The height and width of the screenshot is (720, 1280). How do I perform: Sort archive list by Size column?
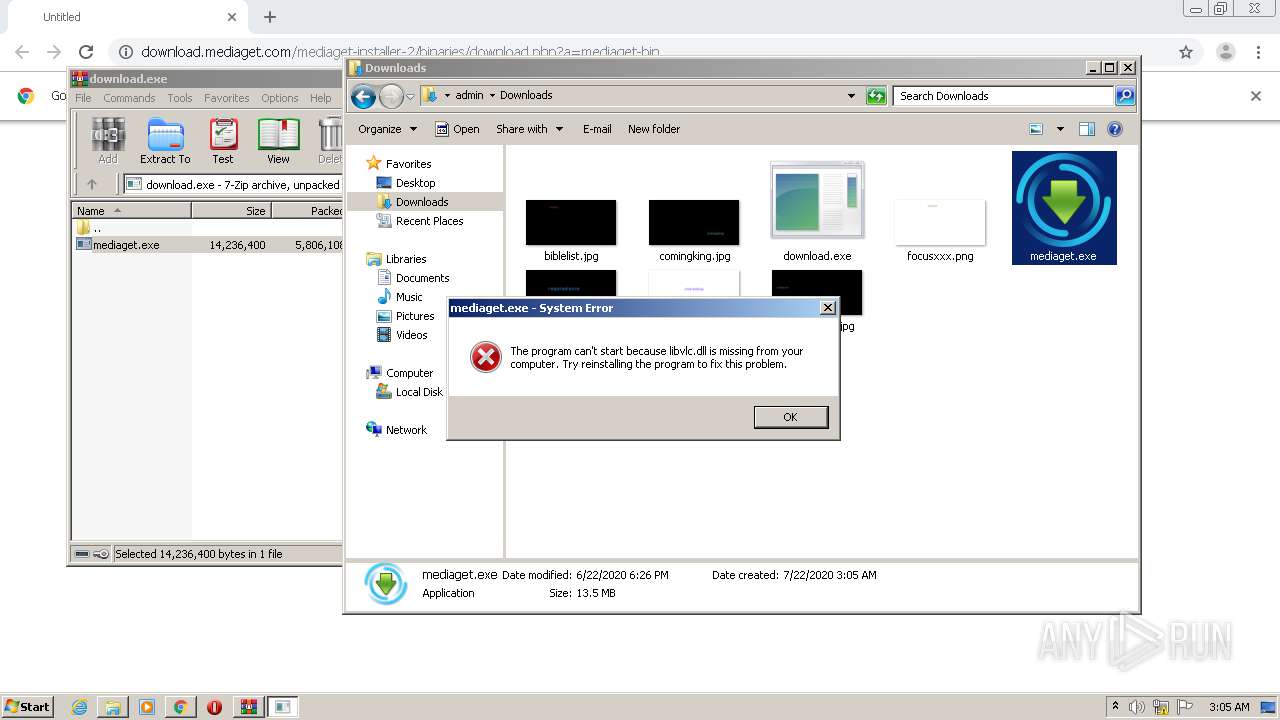pos(231,211)
